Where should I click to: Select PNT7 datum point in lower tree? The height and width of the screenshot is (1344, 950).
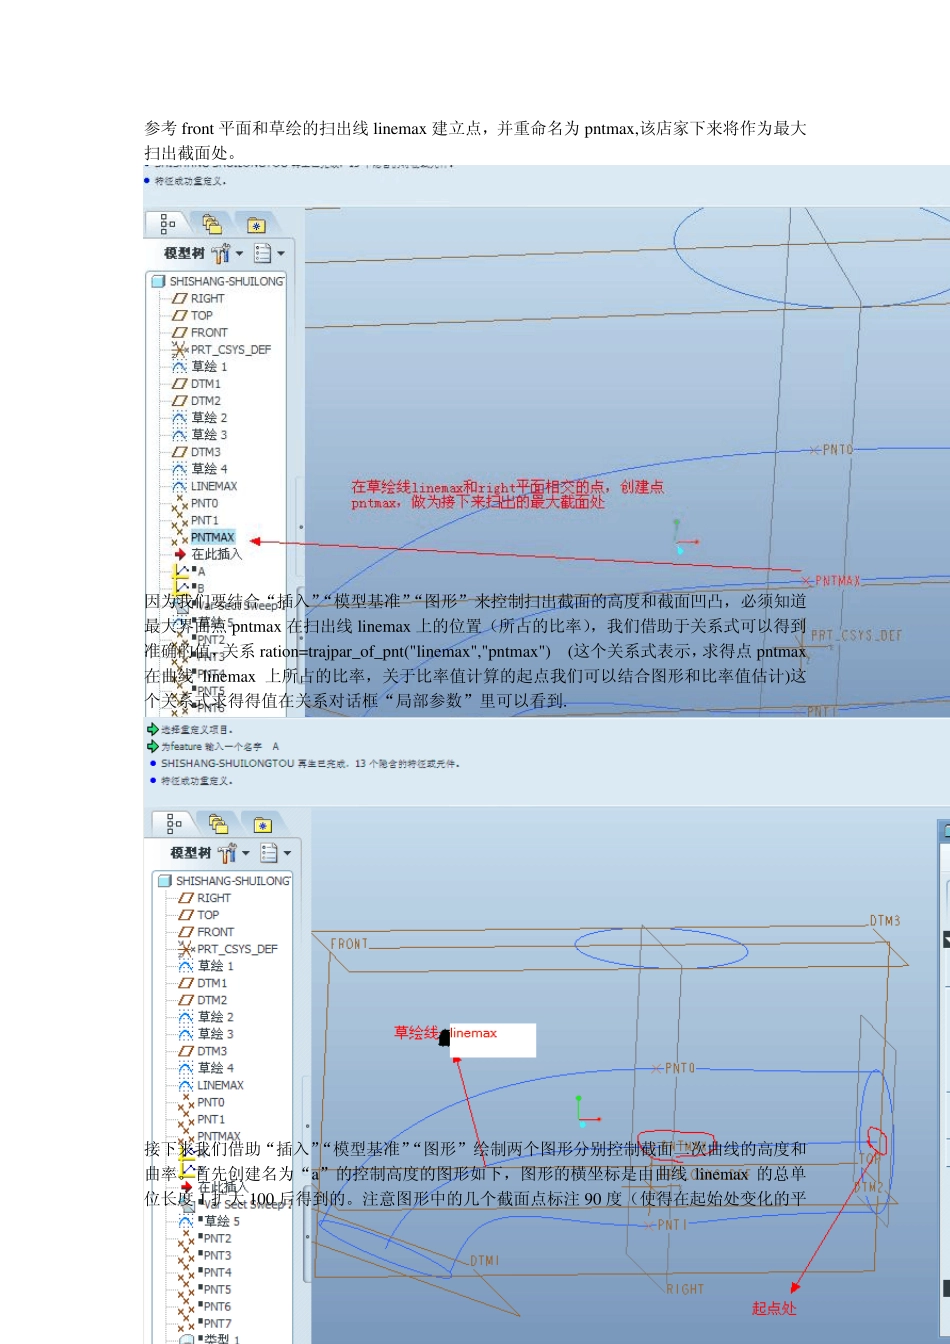coord(217,1323)
